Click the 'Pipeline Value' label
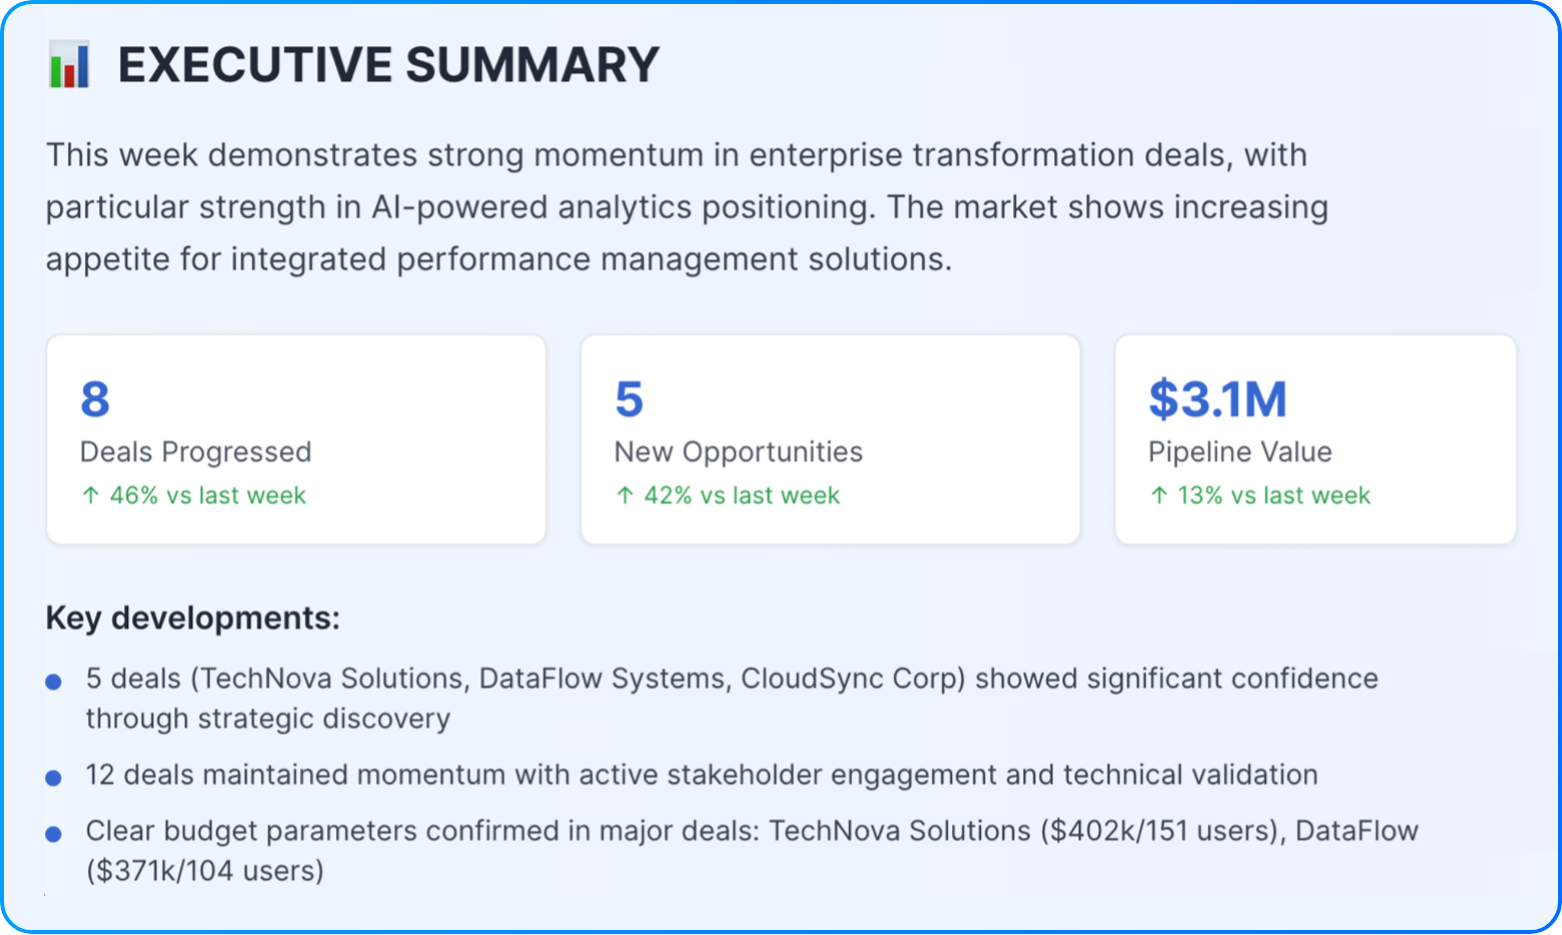1562x935 pixels. [x=1239, y=452]
